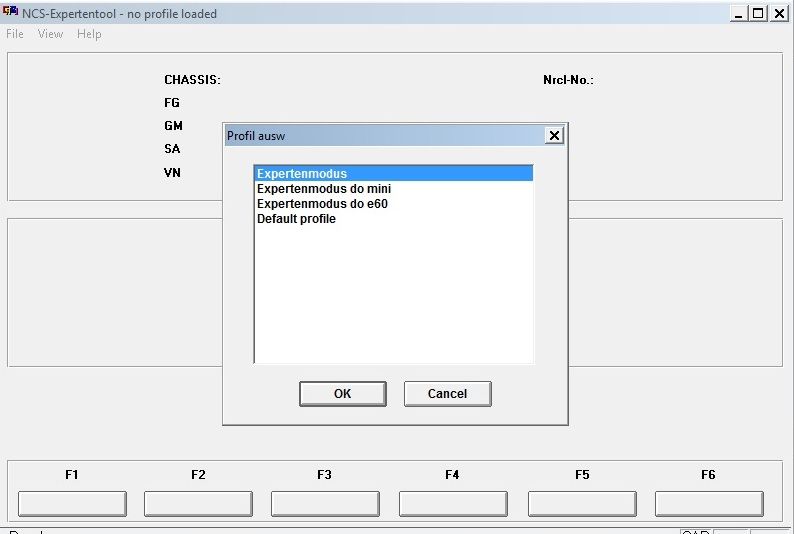Screen dimensions: 794x534
Task: Click the Nrcl-No.: label
Action: (x=568, y=80)
